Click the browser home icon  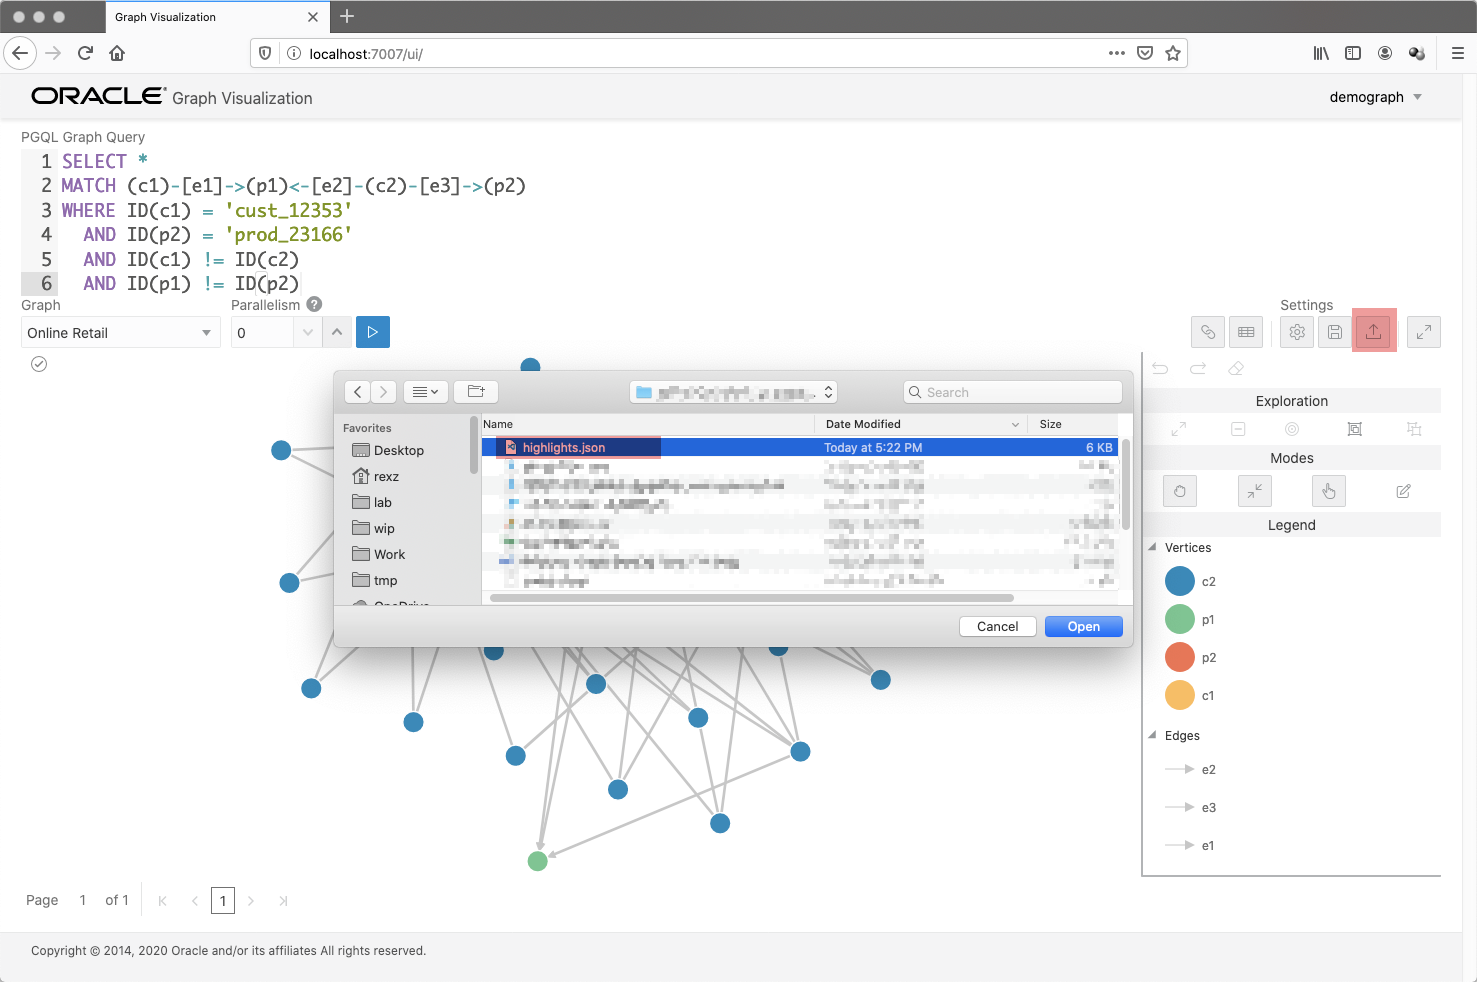click(x=117, y=53)
